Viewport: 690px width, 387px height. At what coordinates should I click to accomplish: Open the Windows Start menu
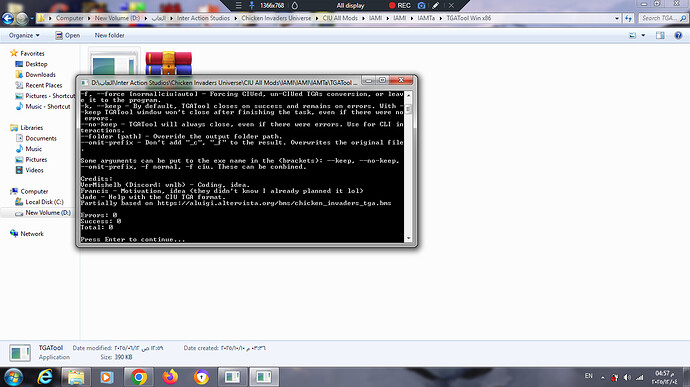13,377
